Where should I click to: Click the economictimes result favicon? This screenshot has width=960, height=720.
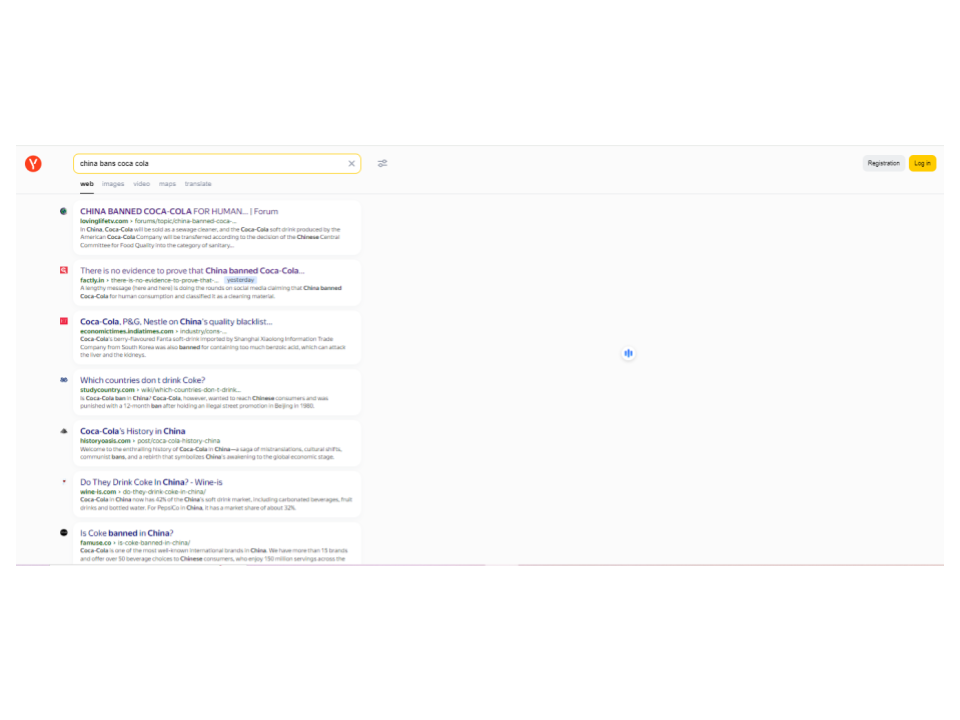[x=64, y=321]
